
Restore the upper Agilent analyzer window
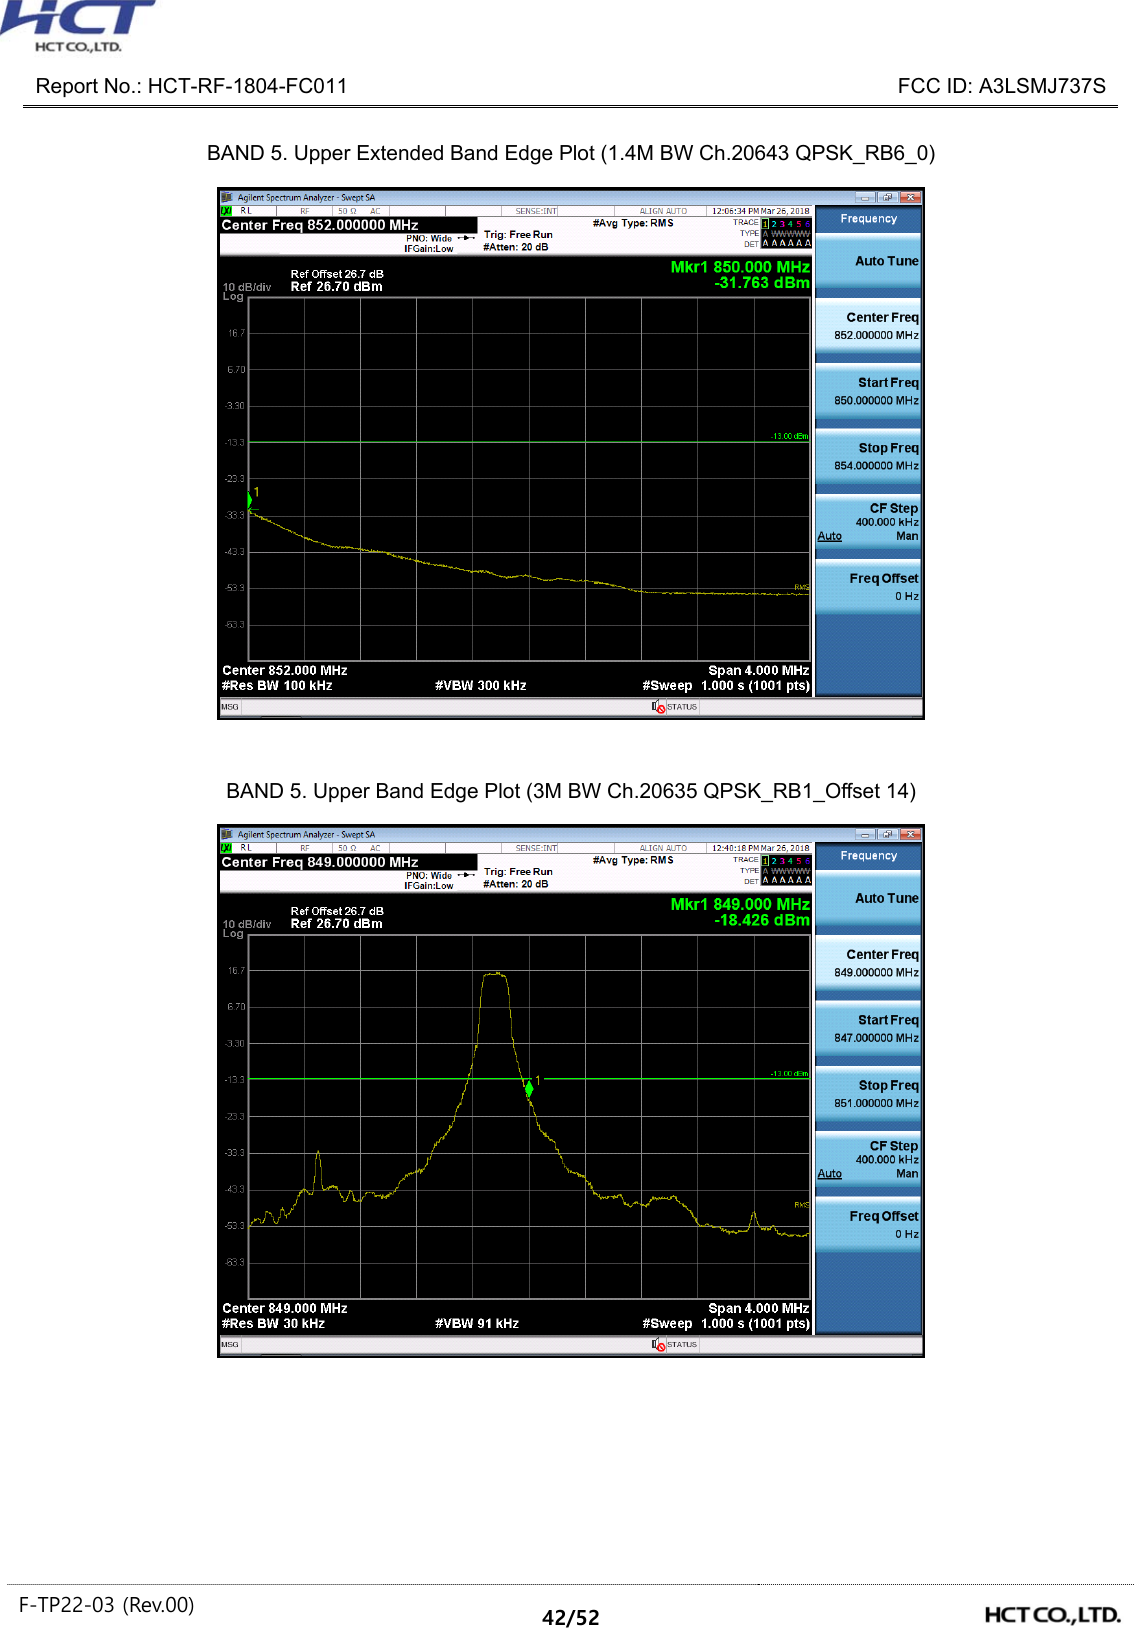[x=888, y=197]
